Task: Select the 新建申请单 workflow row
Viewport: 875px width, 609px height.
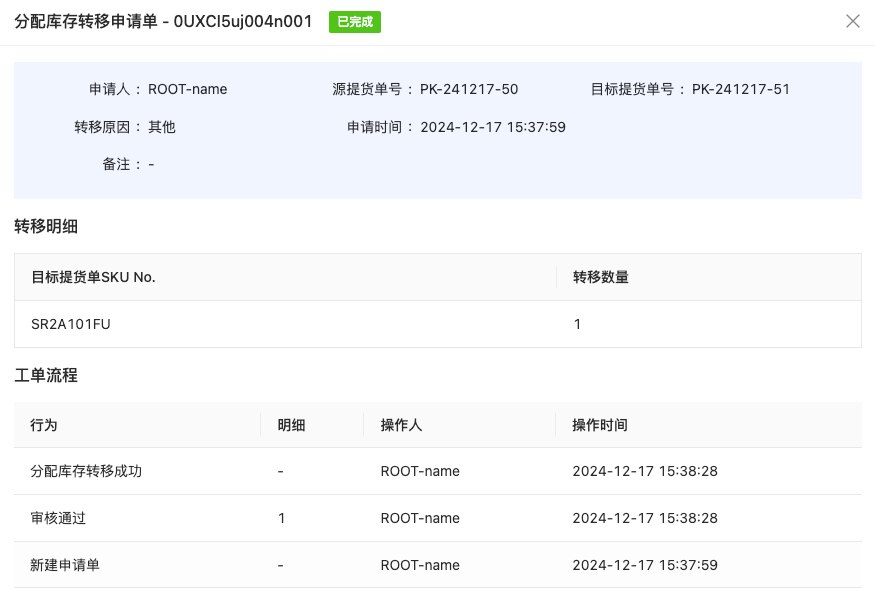Action: tap(65, 565)
